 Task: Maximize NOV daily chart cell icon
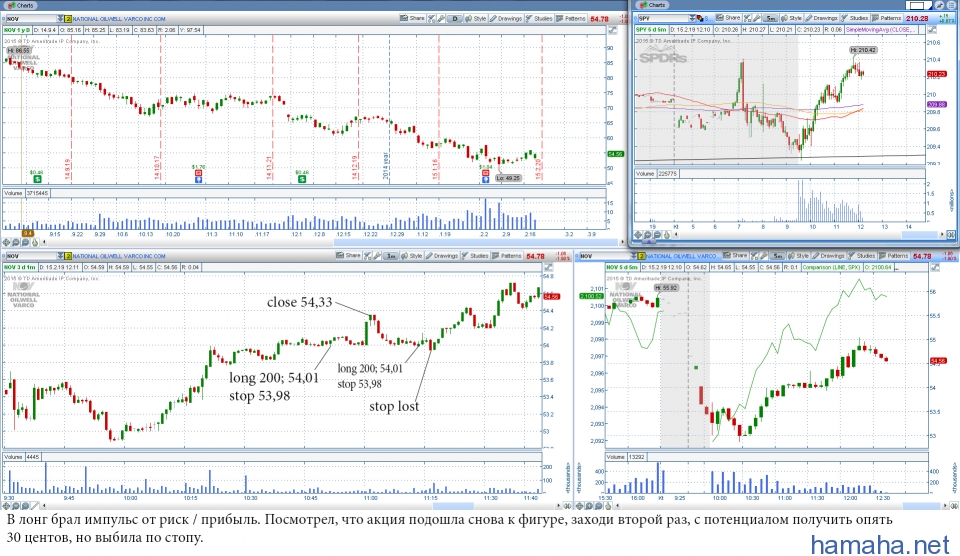613,30
